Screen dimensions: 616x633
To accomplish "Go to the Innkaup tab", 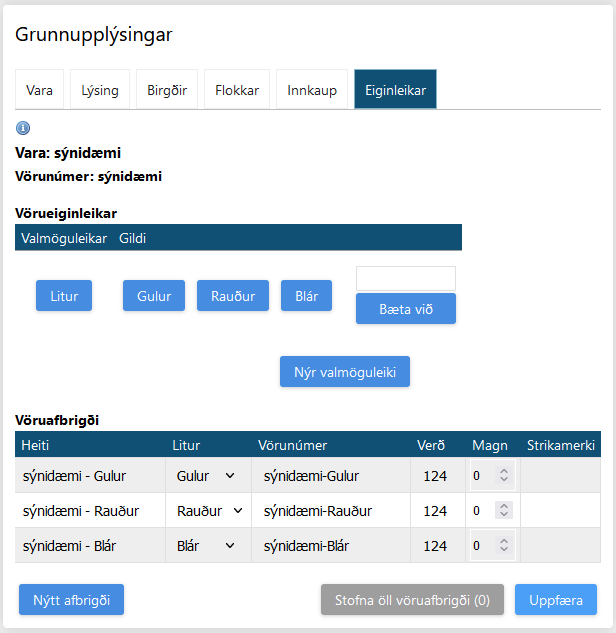I will [312, 90].
